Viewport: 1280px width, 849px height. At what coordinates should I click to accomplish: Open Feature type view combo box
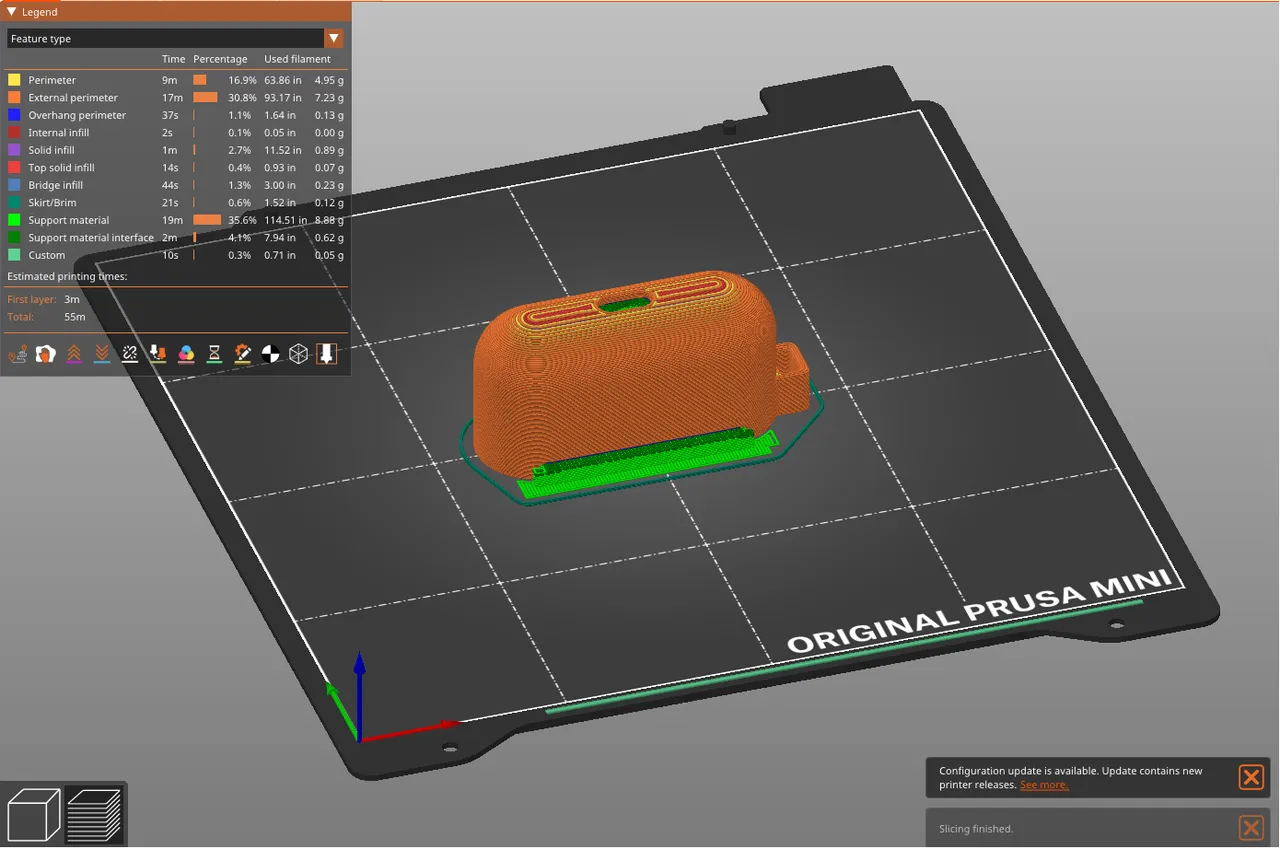pos(175,38)
